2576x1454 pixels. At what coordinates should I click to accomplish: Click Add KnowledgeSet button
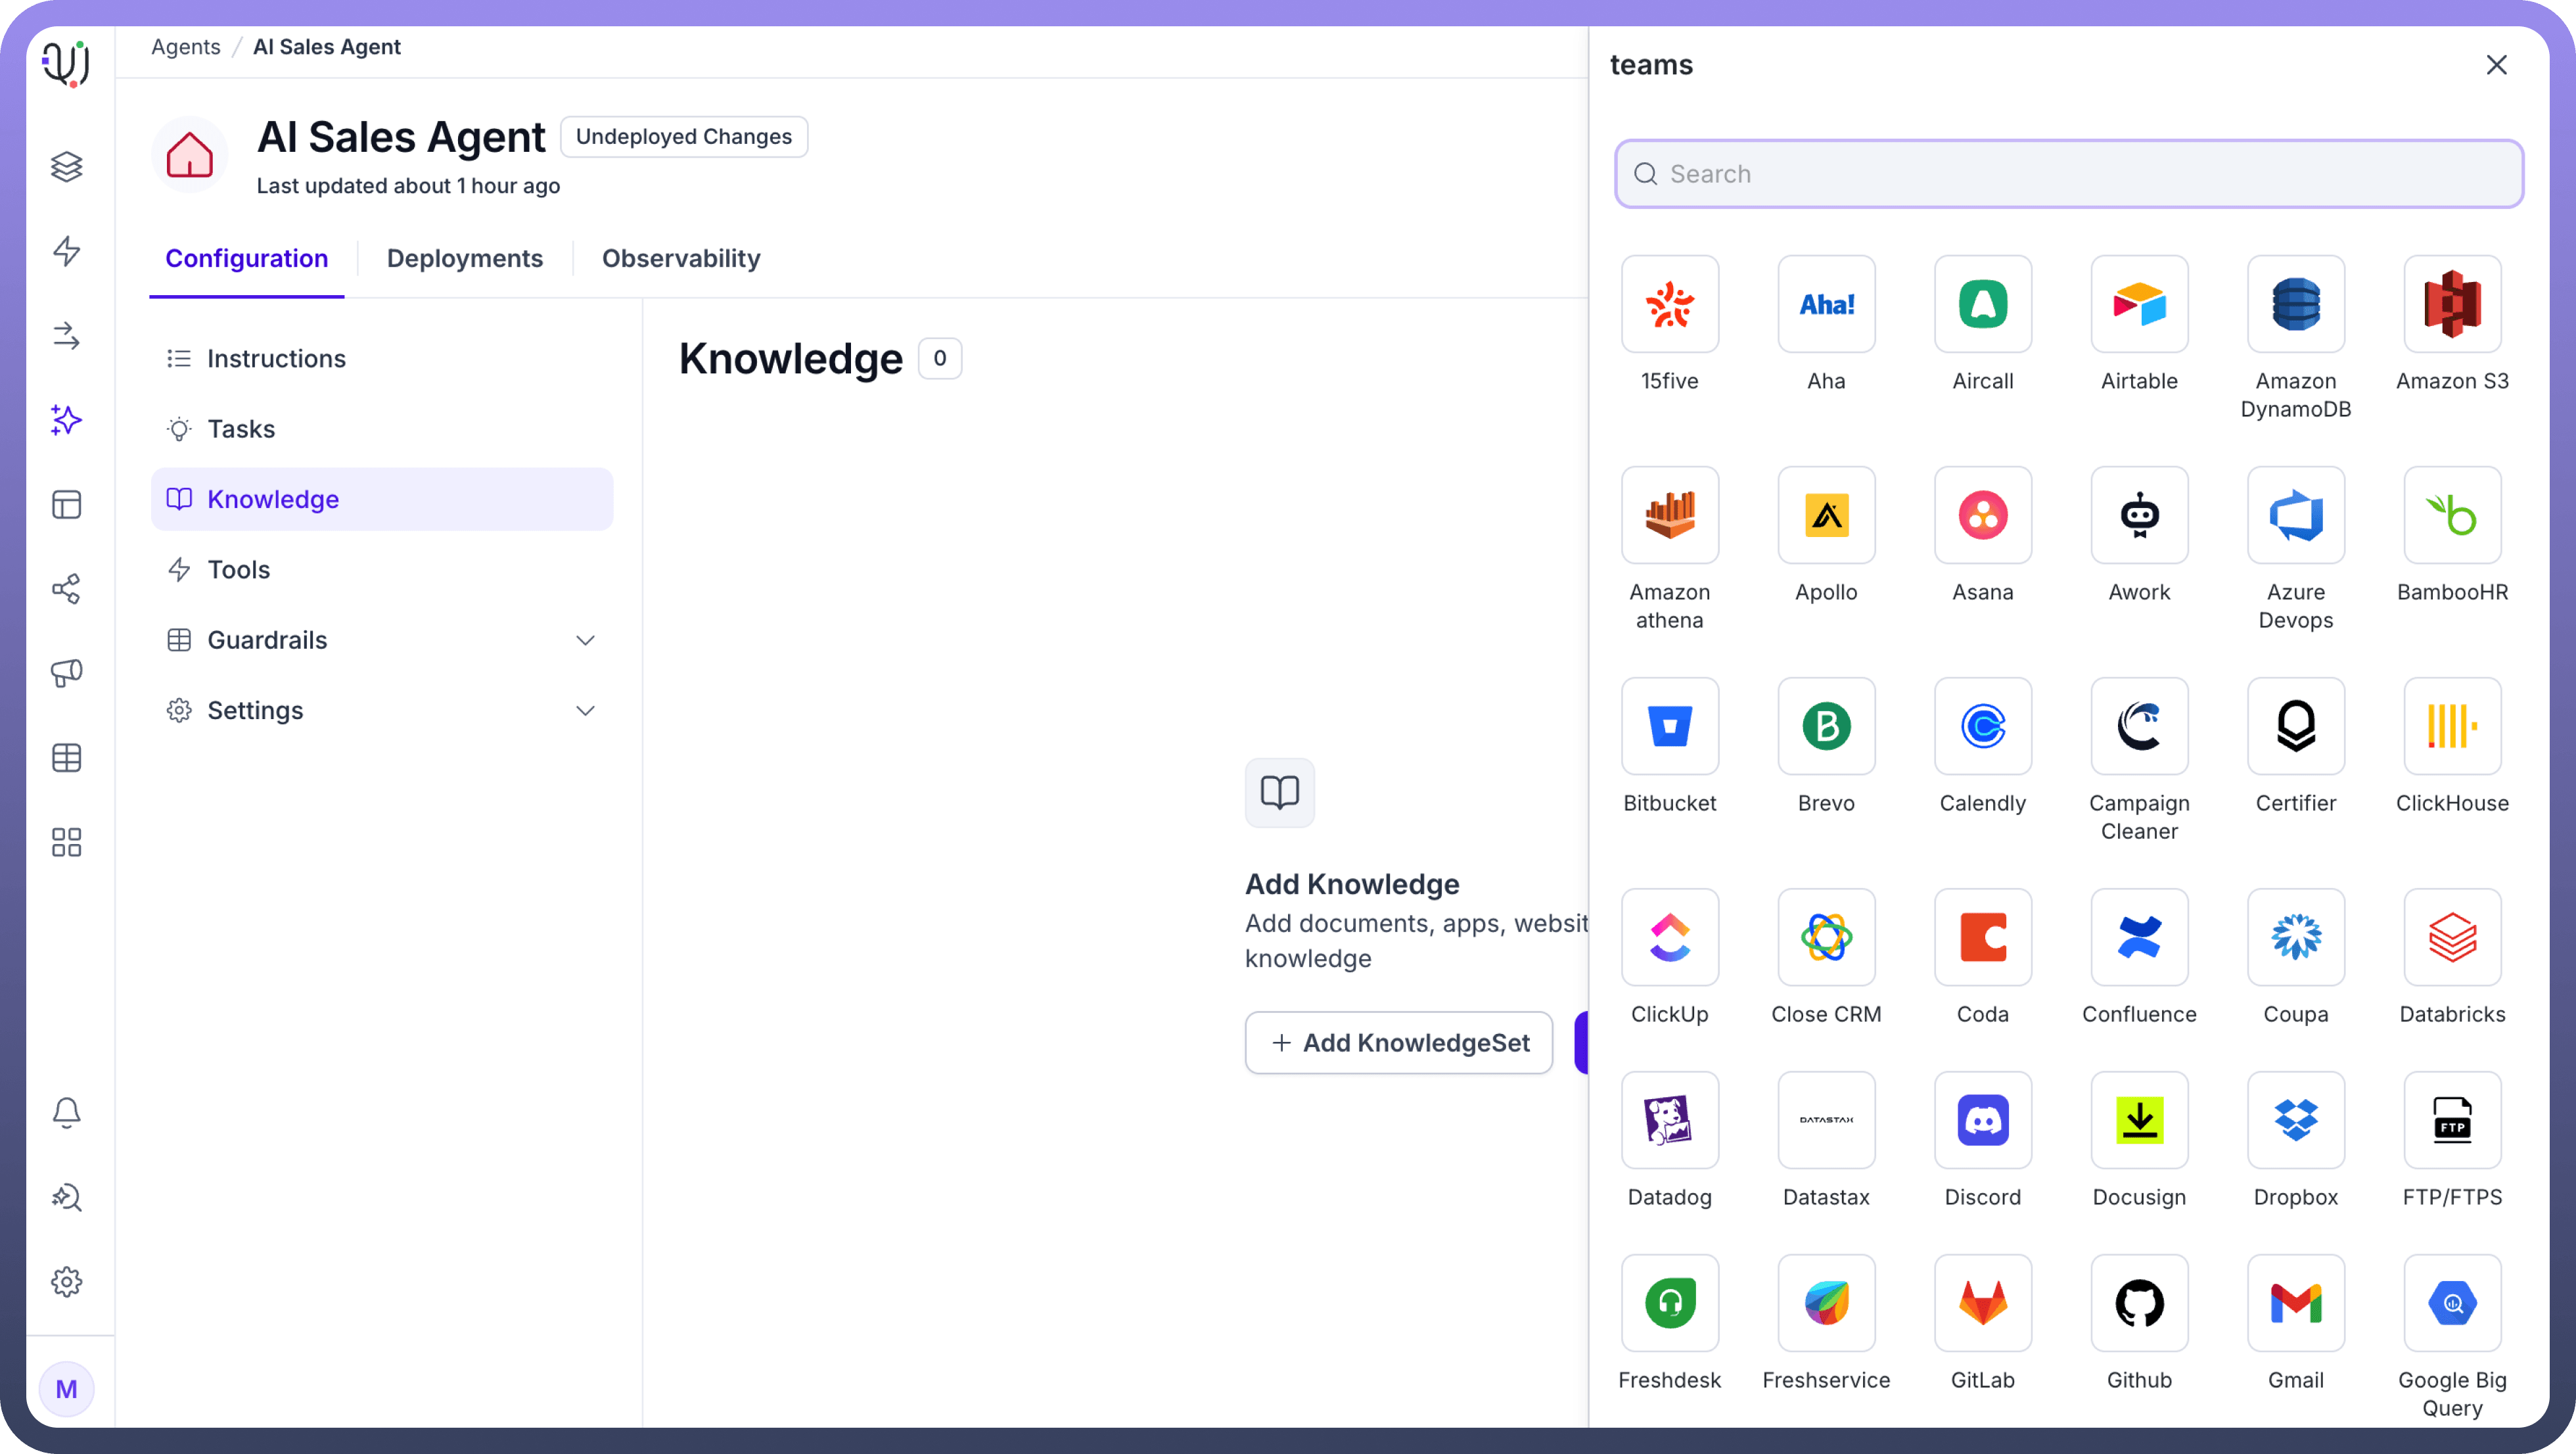pyautogui.click(x=1398, y=1042)
